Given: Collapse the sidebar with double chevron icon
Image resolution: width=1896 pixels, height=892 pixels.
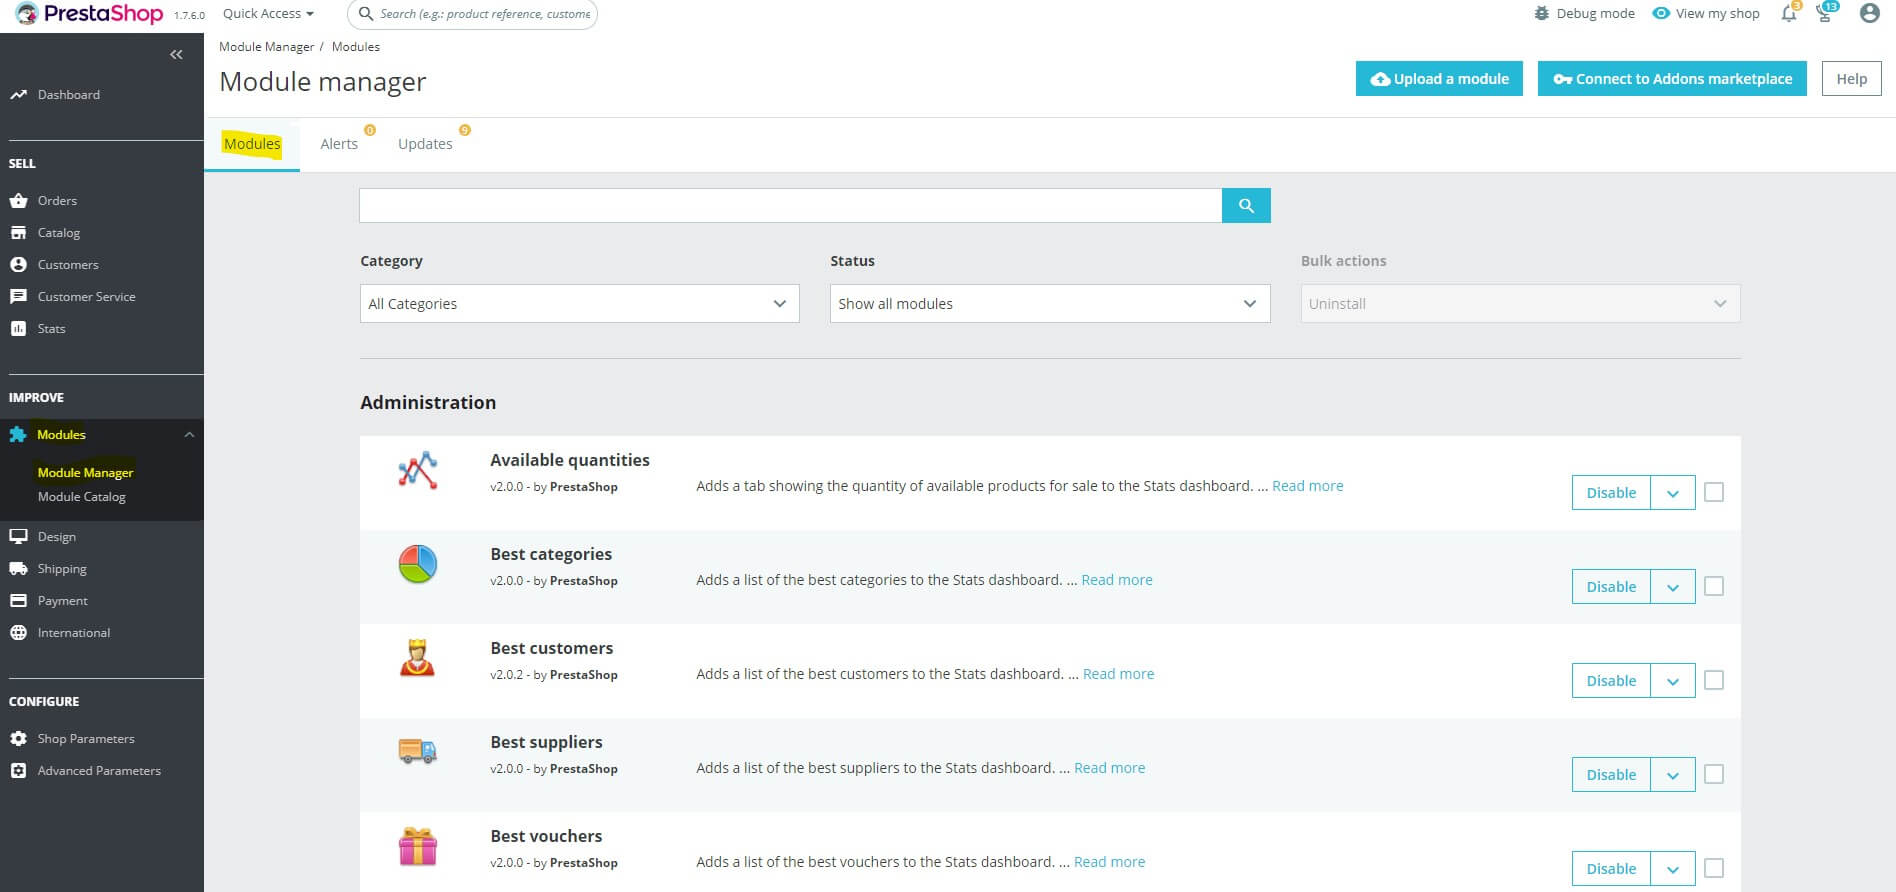Looking at the screenshot, I should pyautogui.click(x=176, y=54).
